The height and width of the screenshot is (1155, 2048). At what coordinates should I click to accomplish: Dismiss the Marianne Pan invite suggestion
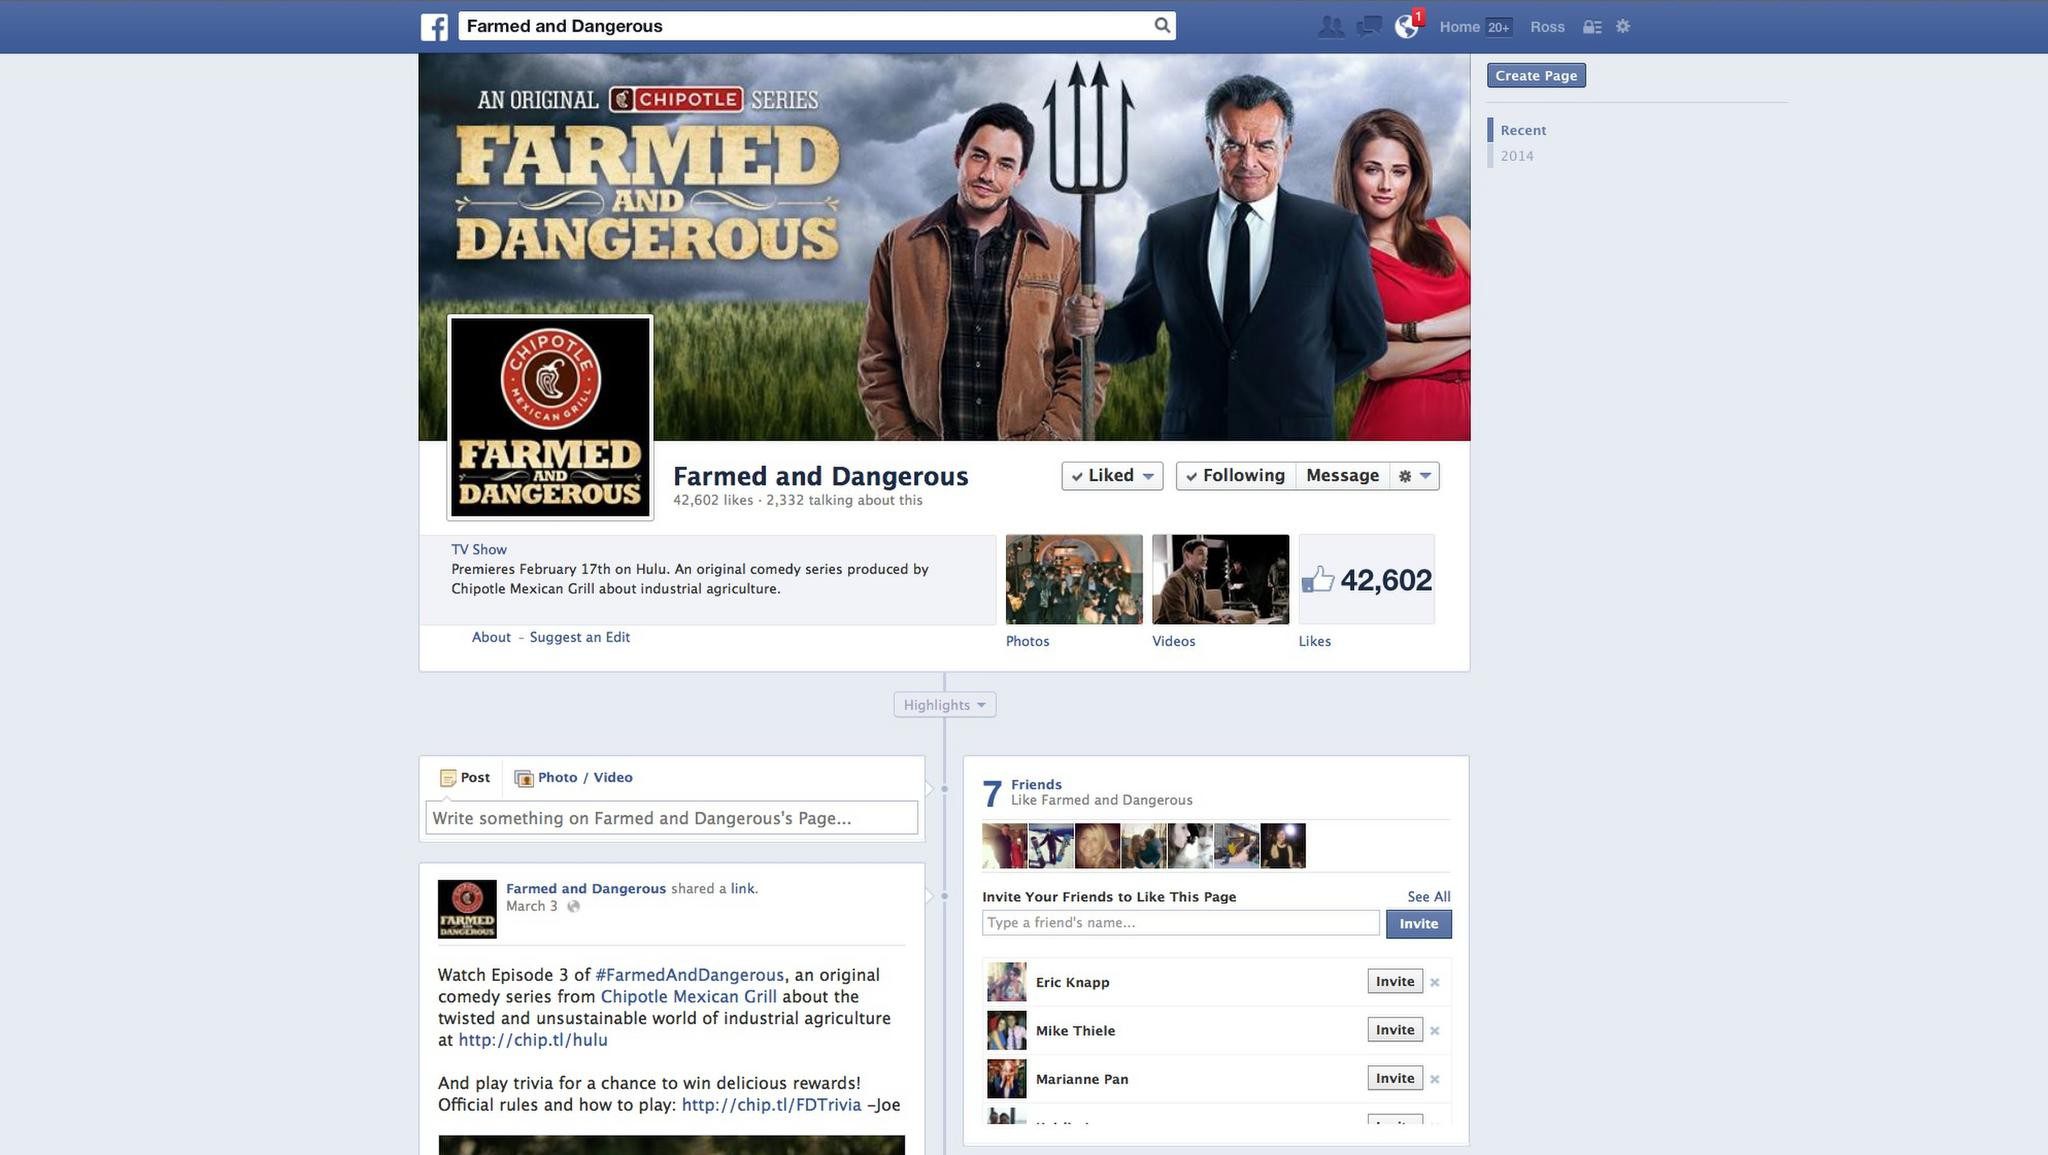pyautogui.click(x=1434, y=1079)
